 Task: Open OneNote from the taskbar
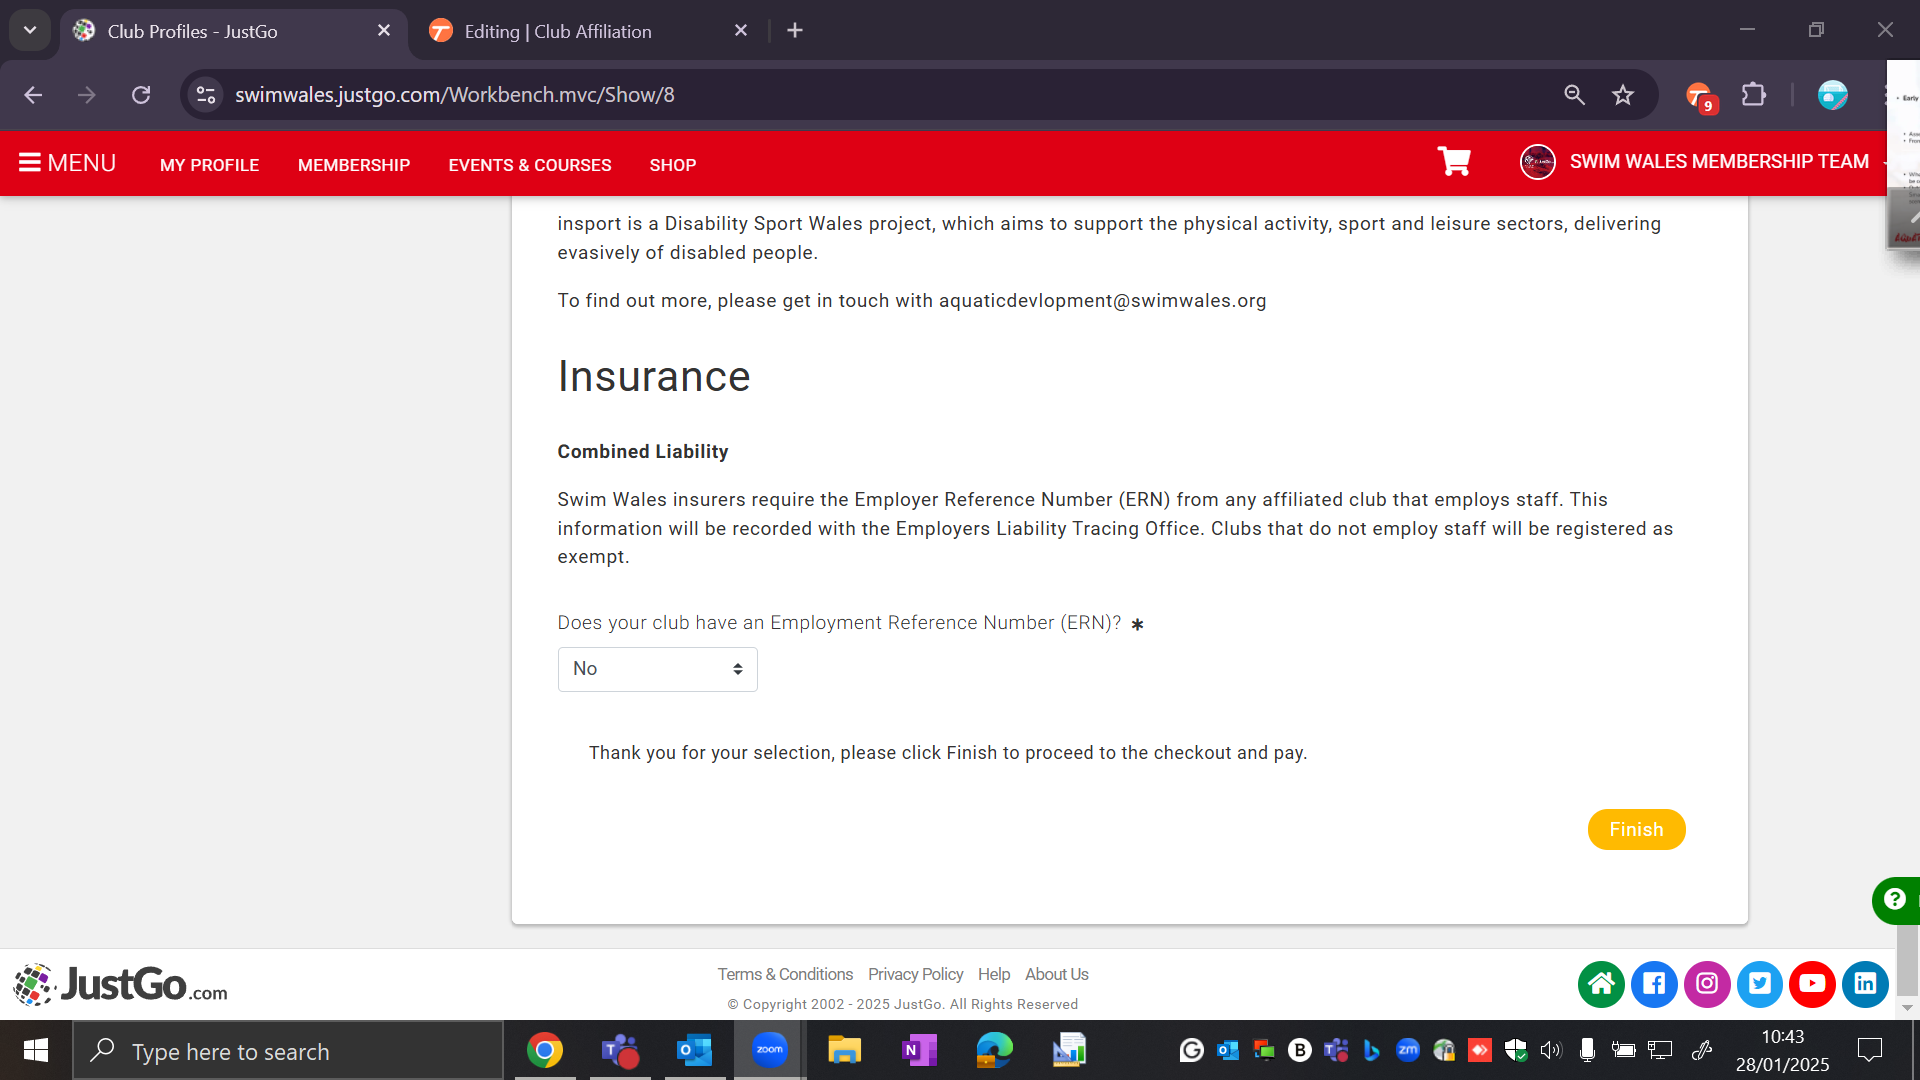(x=918, y=1050)
